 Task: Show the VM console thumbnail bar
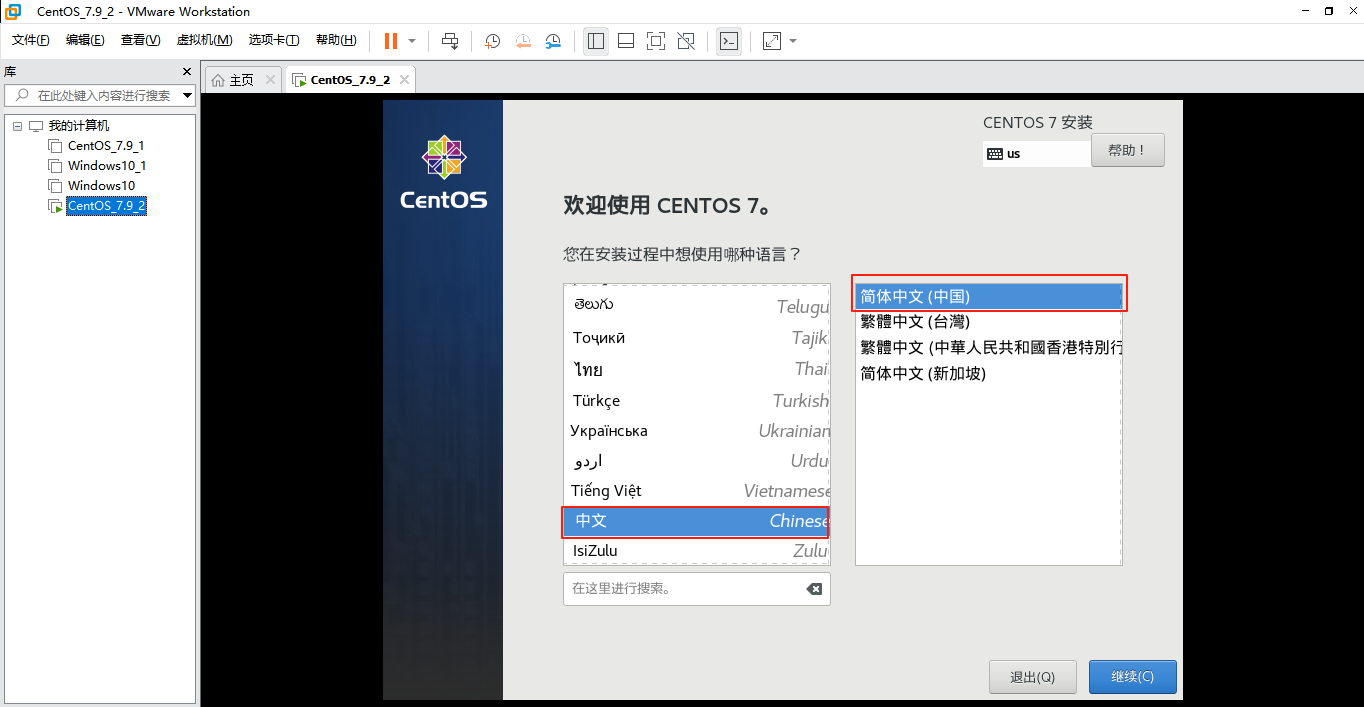pyautogui.click(x=625, y=41)
